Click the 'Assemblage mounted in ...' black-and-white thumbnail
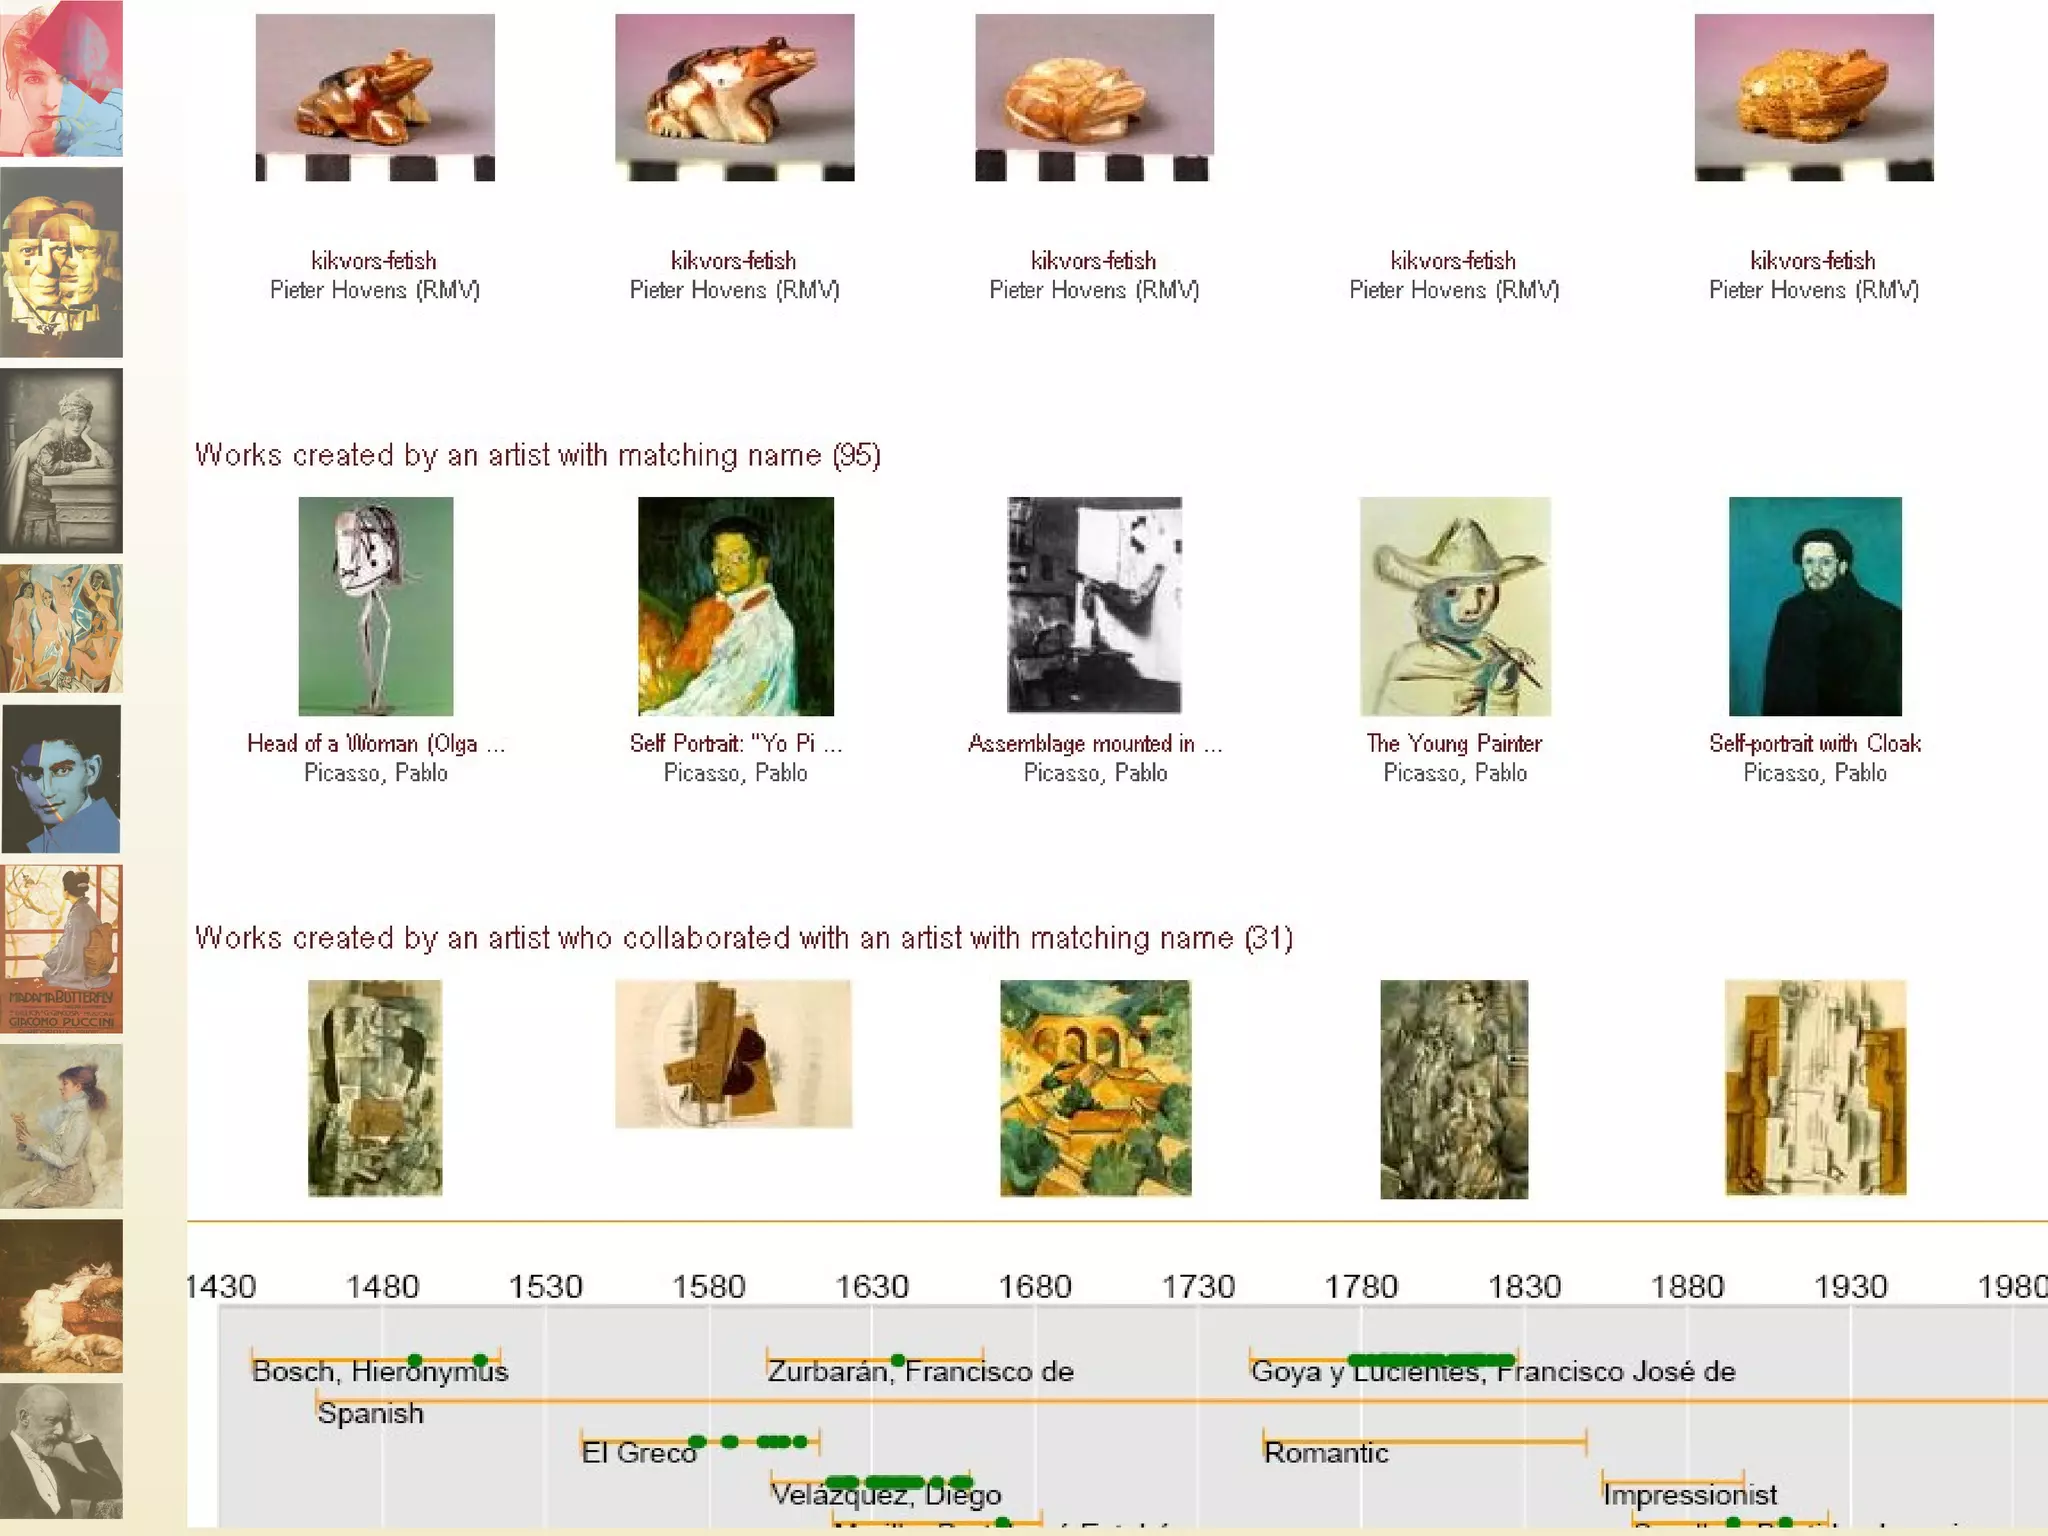The width and height of the screenshot is (2048, 1536). click(x=1094, y=606)
